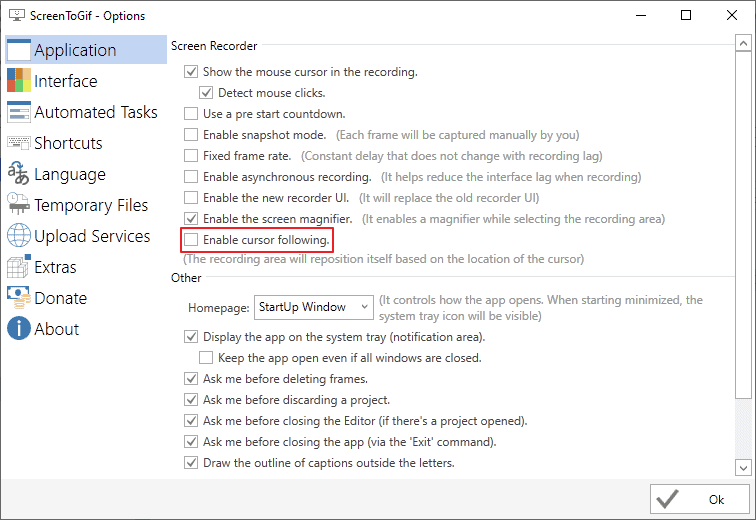Toggle Ask me before closing the Editor

(x=191, y=421)
